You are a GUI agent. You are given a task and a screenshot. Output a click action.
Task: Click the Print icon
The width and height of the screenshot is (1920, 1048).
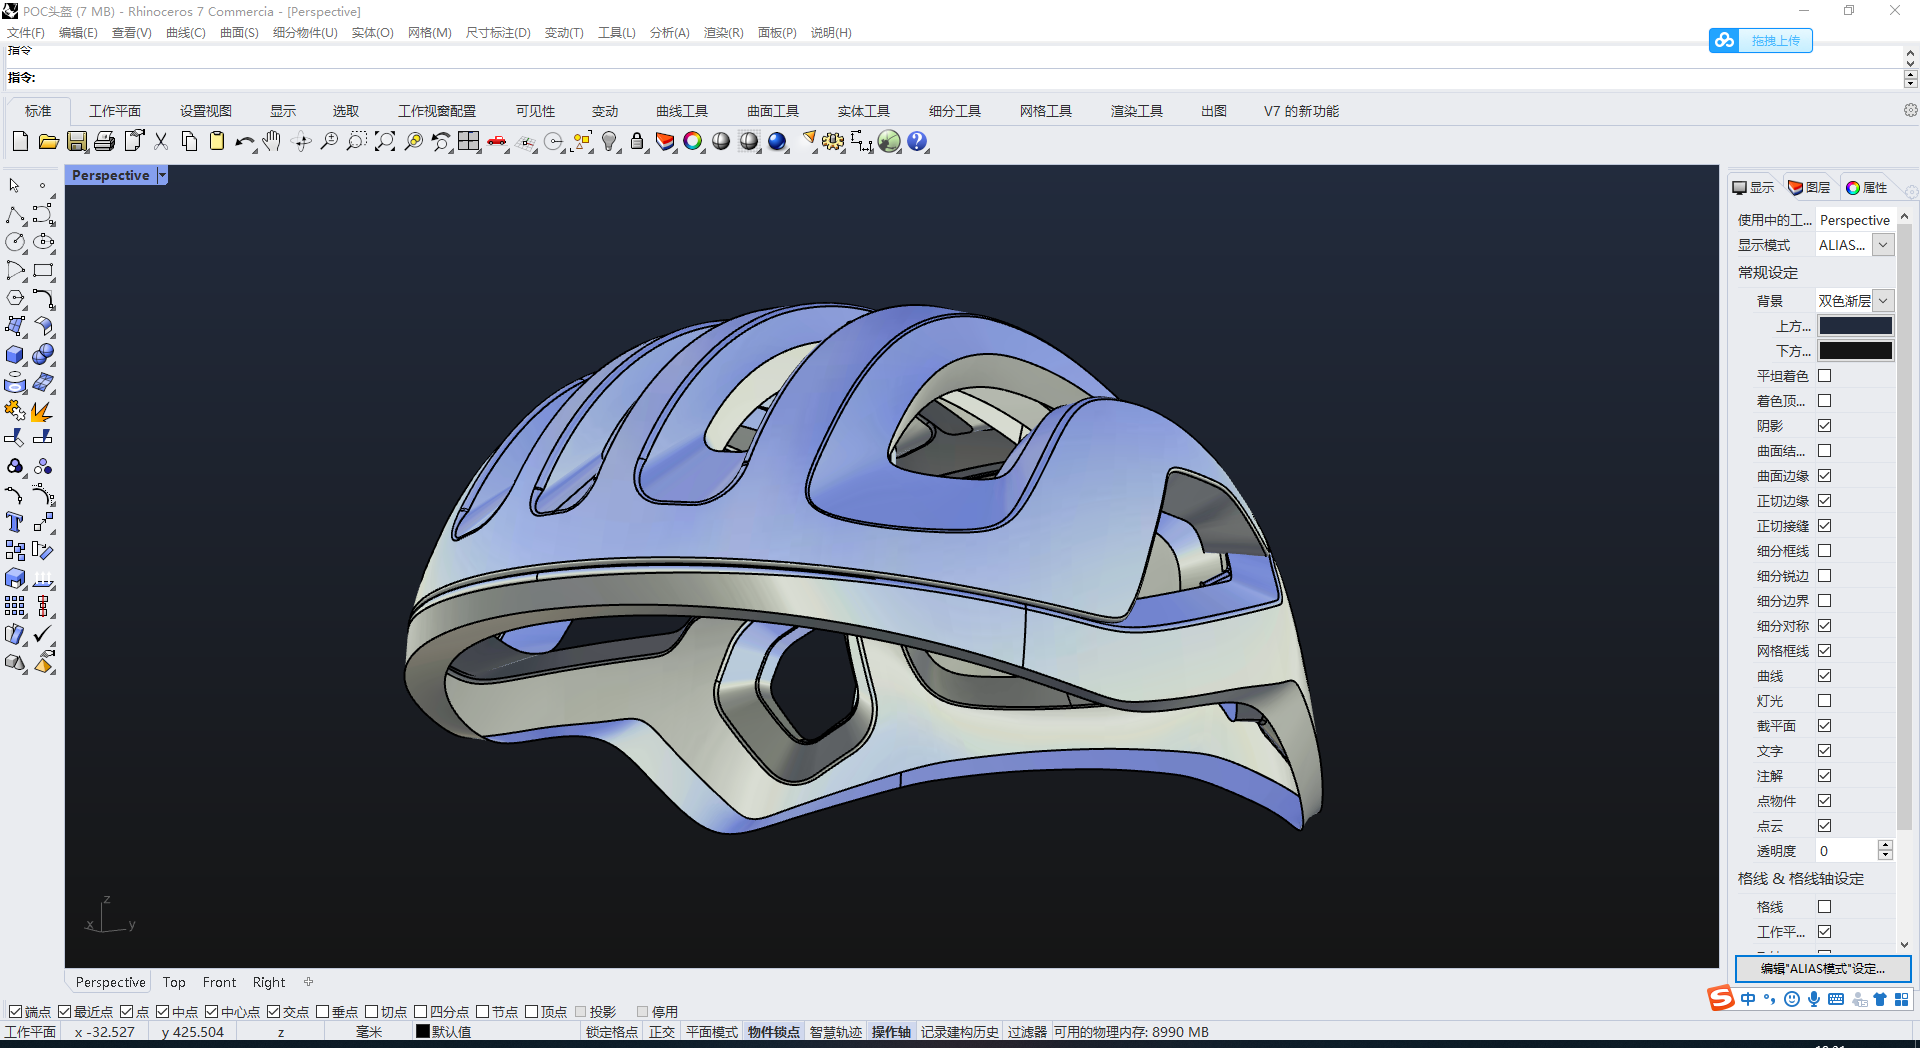[x=104, y=141]
